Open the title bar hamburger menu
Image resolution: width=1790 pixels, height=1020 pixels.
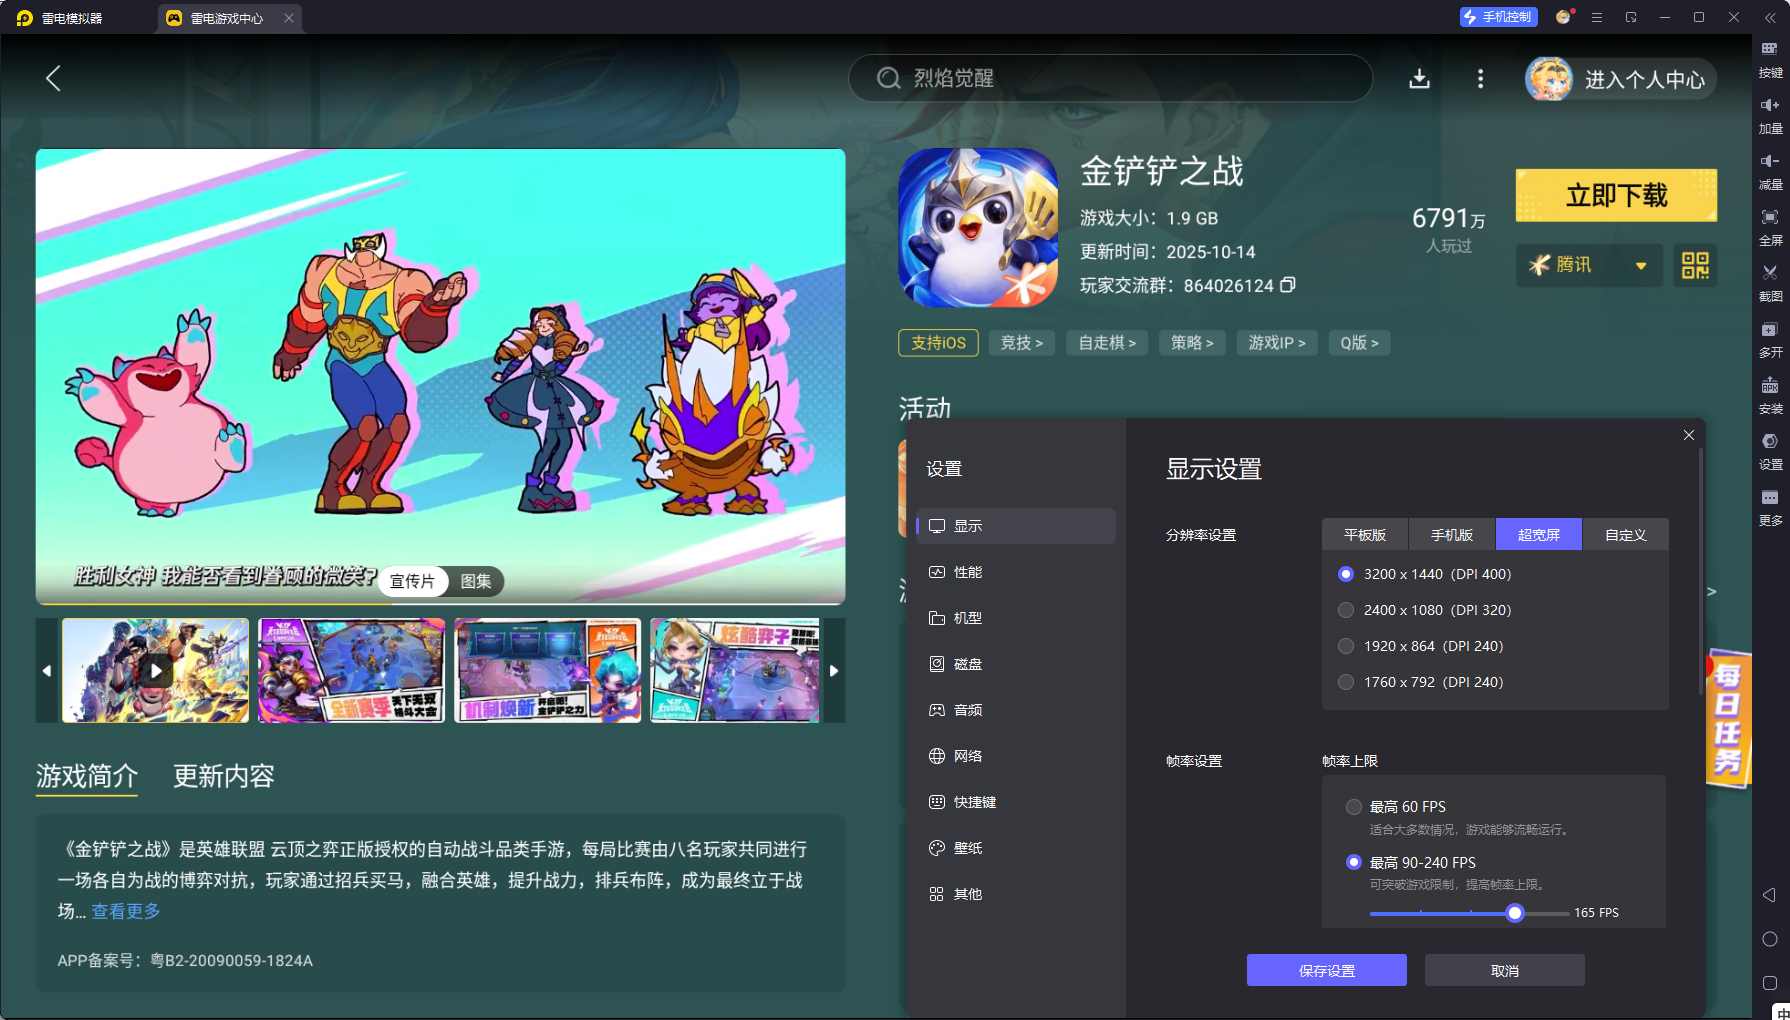[x=1597, y=17]
